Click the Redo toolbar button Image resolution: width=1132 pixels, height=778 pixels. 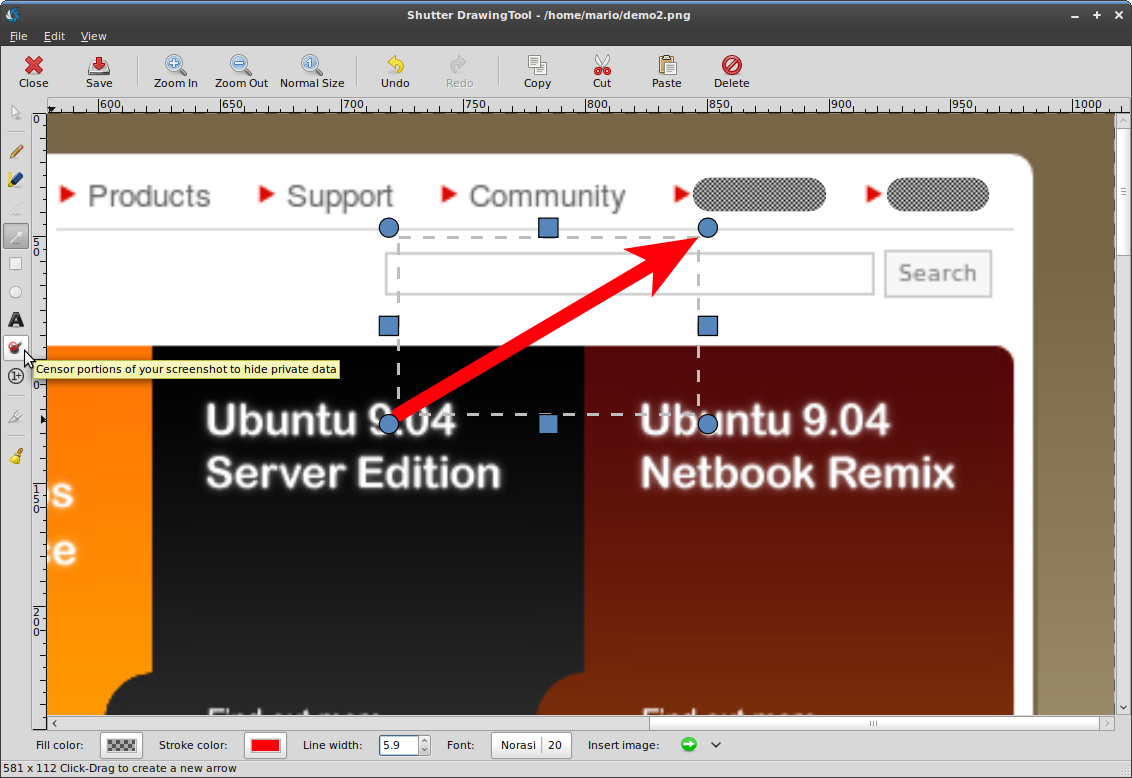459,72
